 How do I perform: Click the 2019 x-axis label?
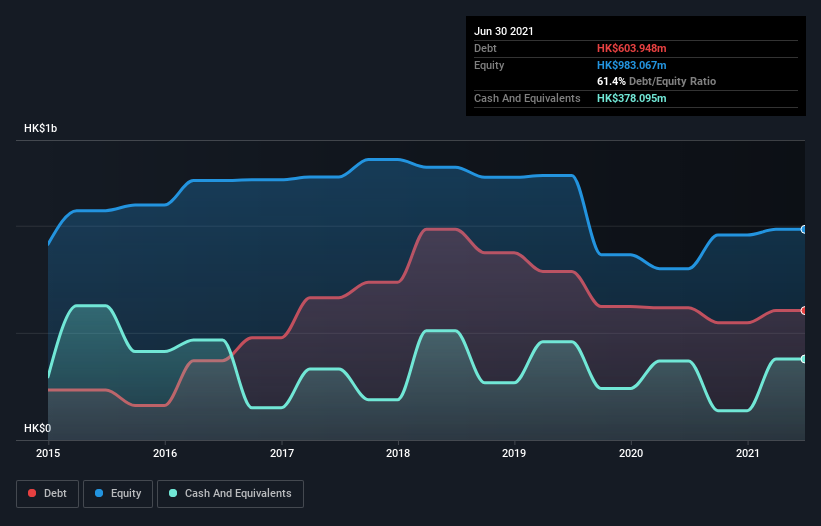514,453
